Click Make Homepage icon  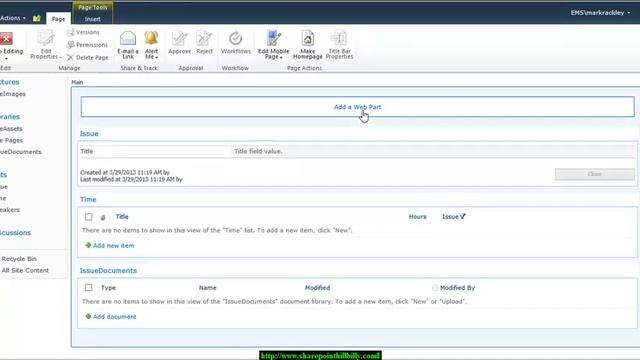(307, 38)
